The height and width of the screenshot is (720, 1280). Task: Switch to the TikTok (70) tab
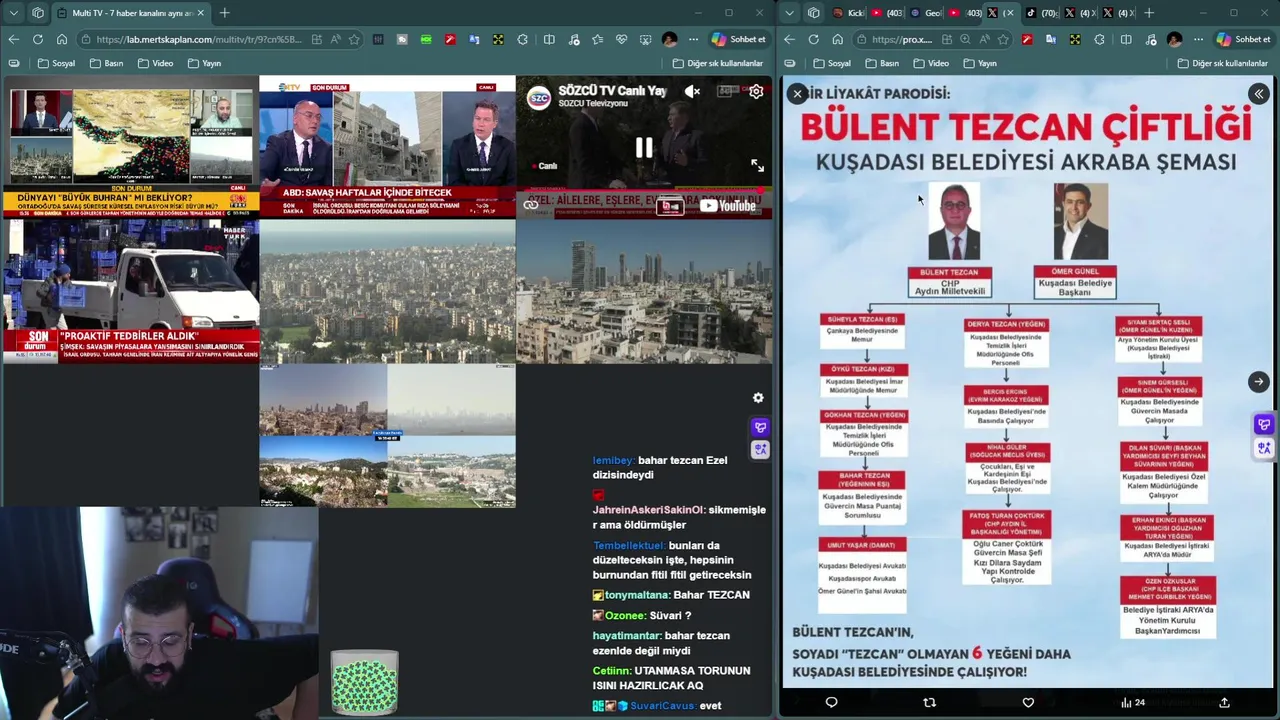point(1041,13)
